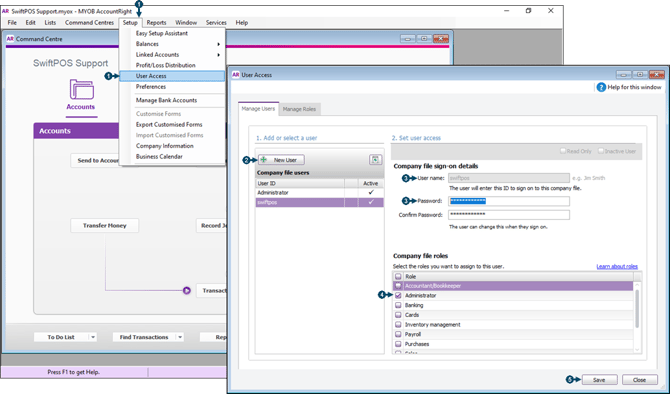Click the AR icon in the Command Centre title bar
The height and width of the screenshot is (394, 670).
pos(10,39)
